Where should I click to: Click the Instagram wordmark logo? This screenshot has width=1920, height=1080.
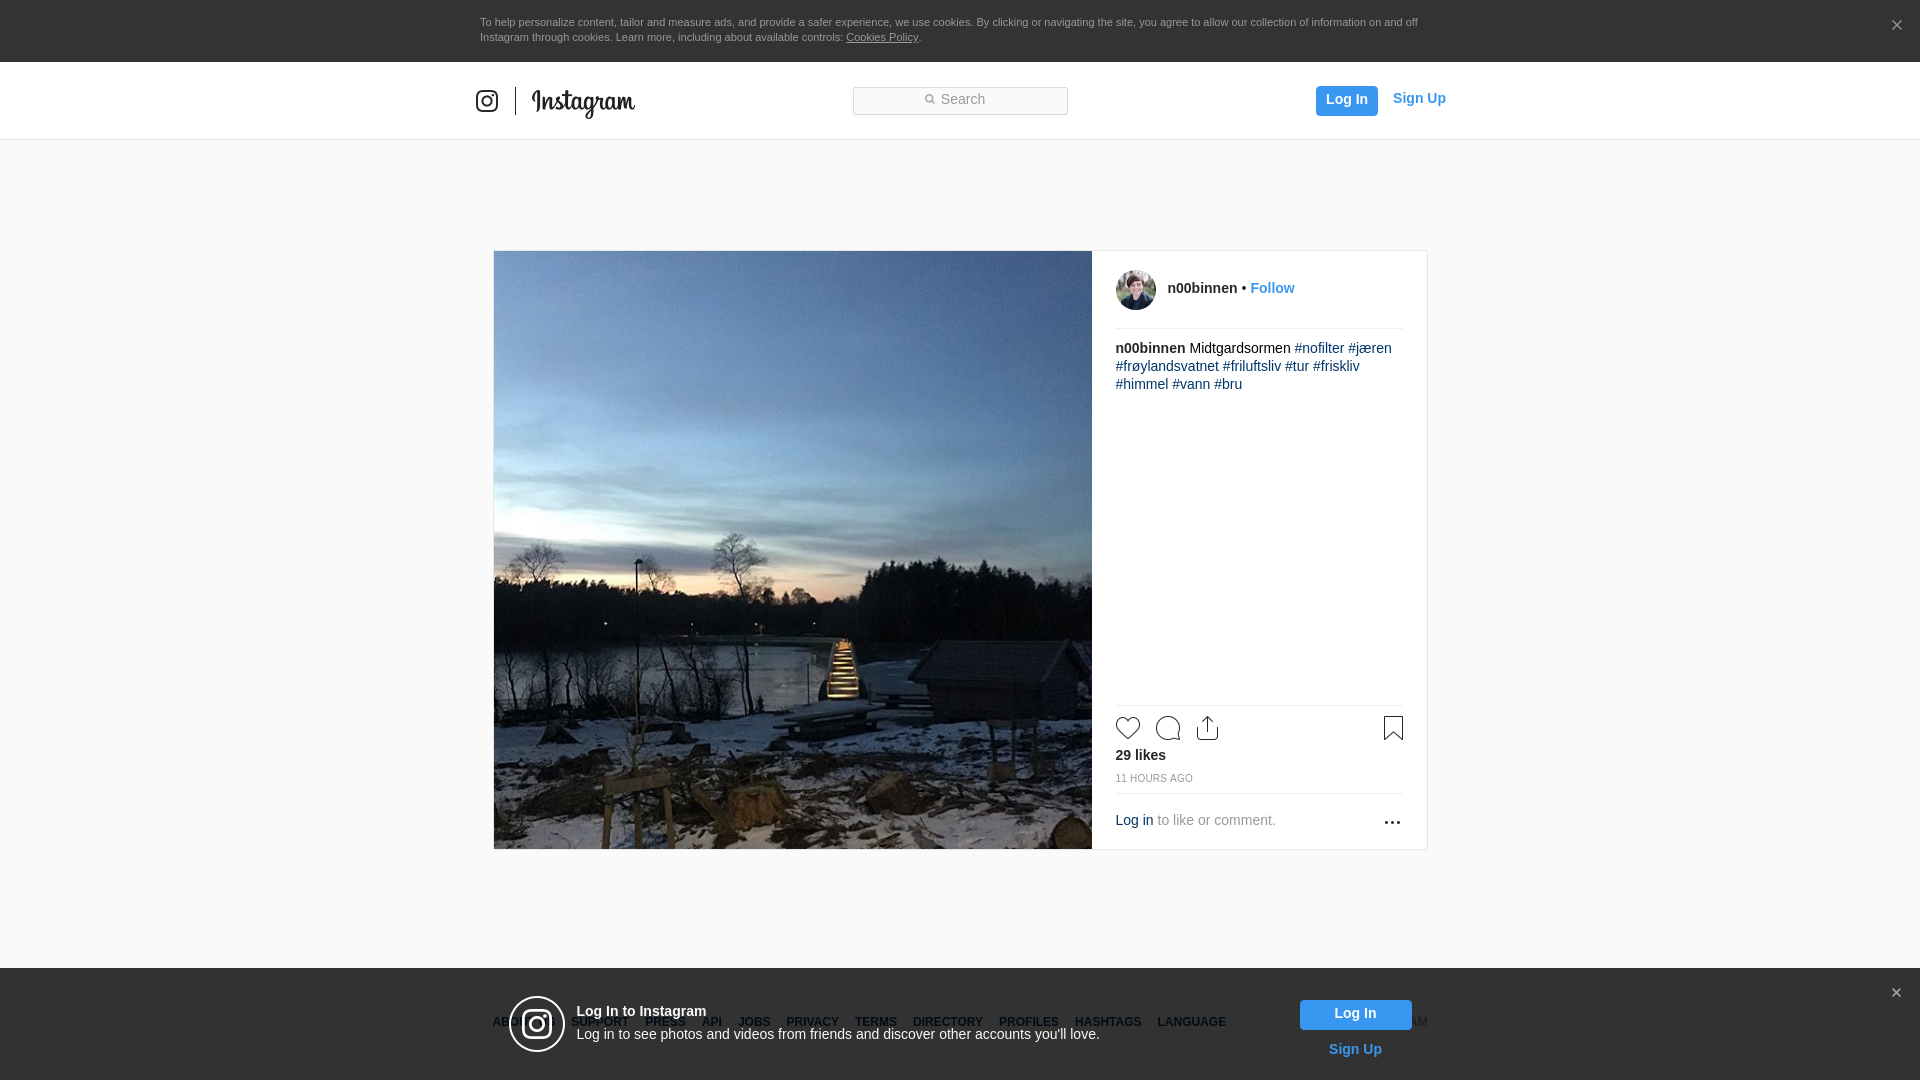pyautogui.click(x=583, y=102)
